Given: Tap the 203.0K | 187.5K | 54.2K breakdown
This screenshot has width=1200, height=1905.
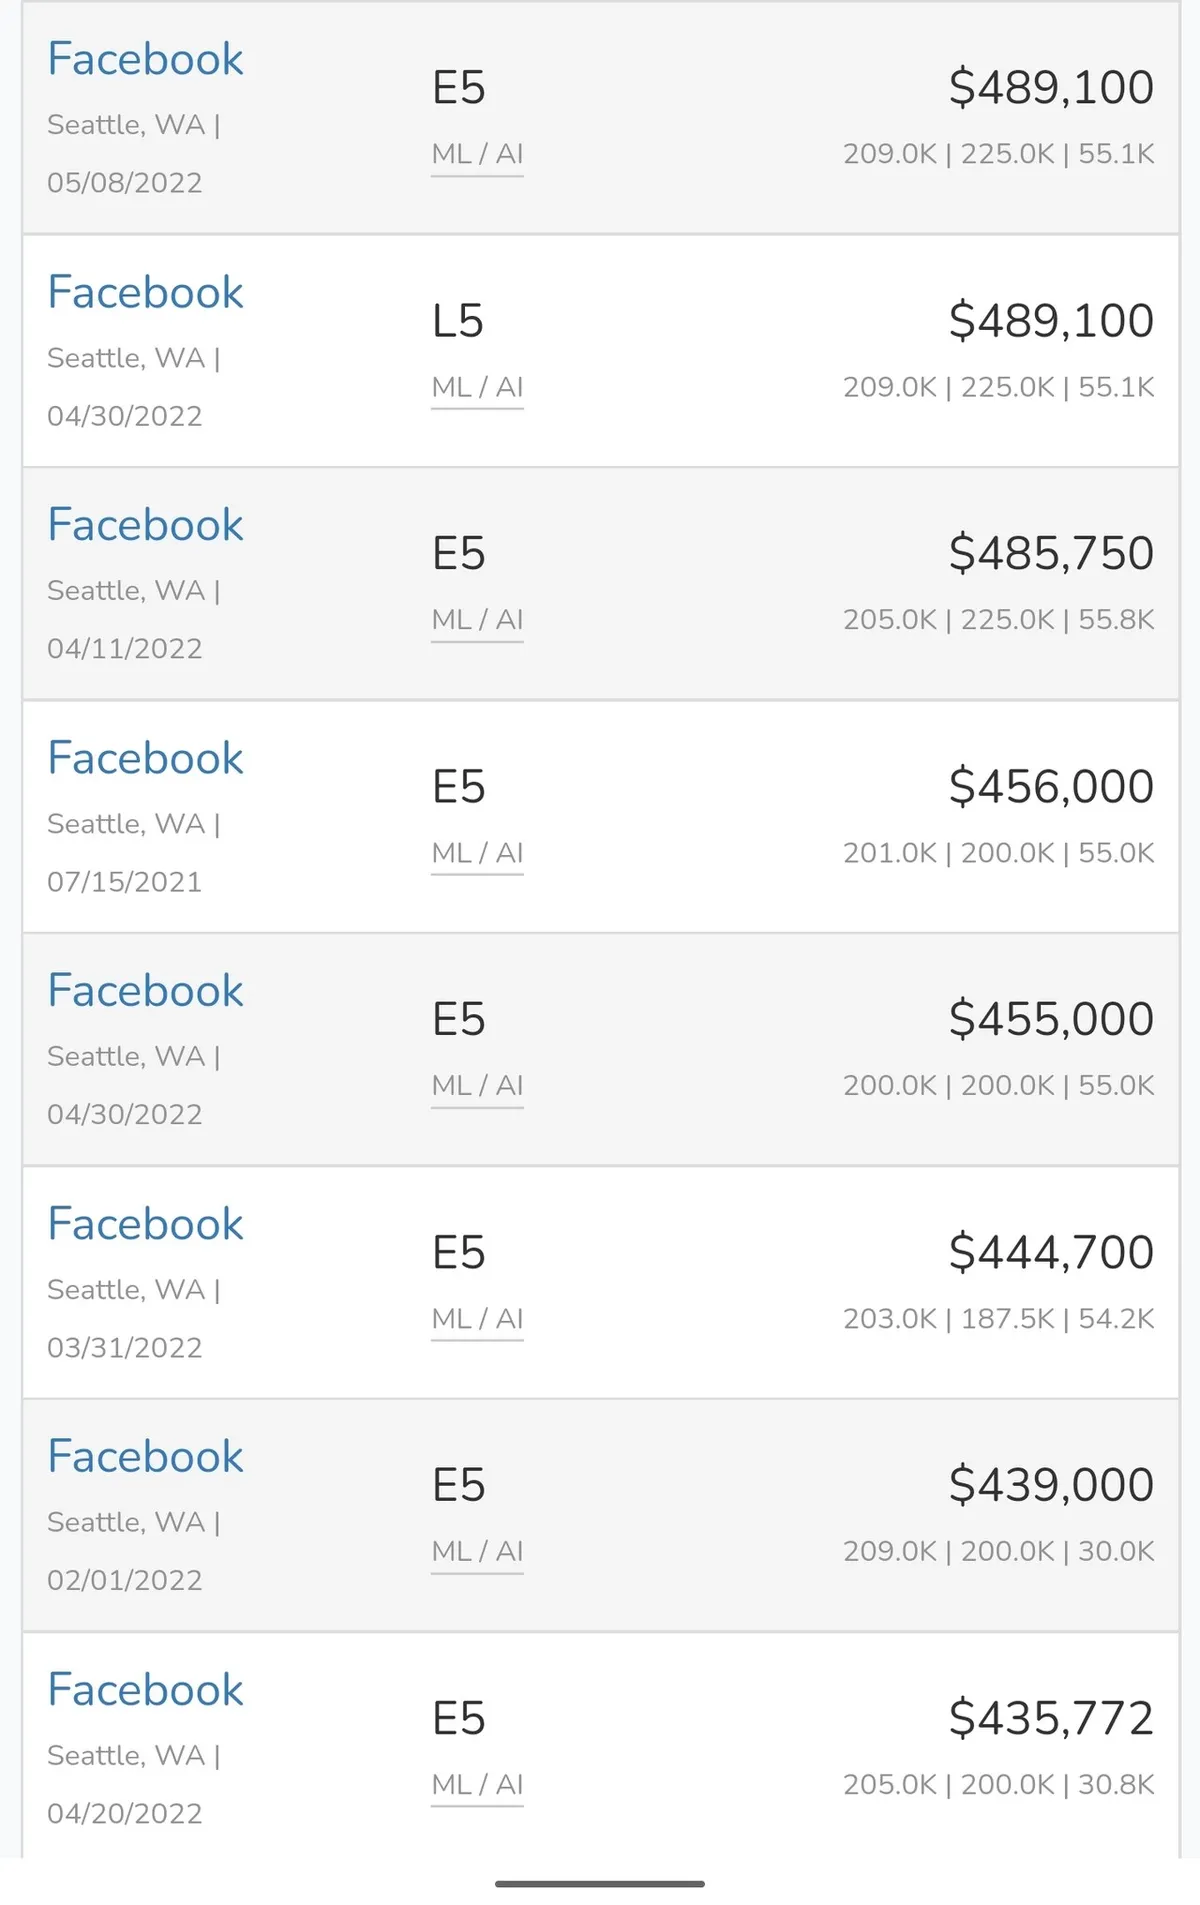Looking at the screenshot, I should pyautogui.click(x=998, y=1319).
